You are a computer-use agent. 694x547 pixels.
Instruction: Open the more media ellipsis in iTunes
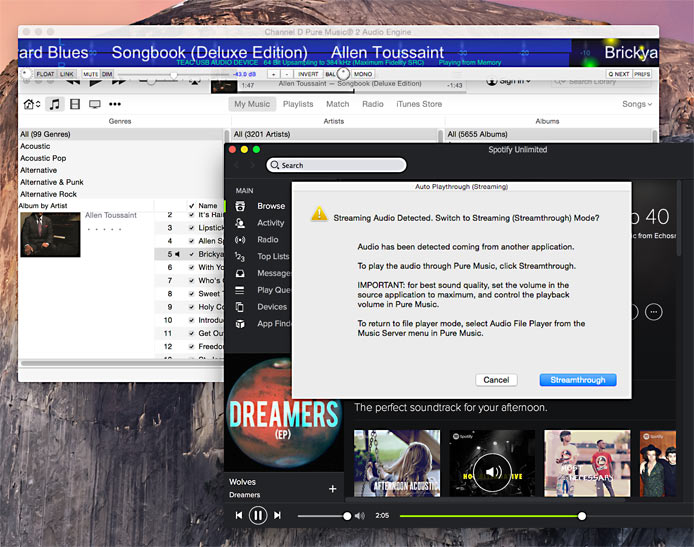(x=115, y=104)
